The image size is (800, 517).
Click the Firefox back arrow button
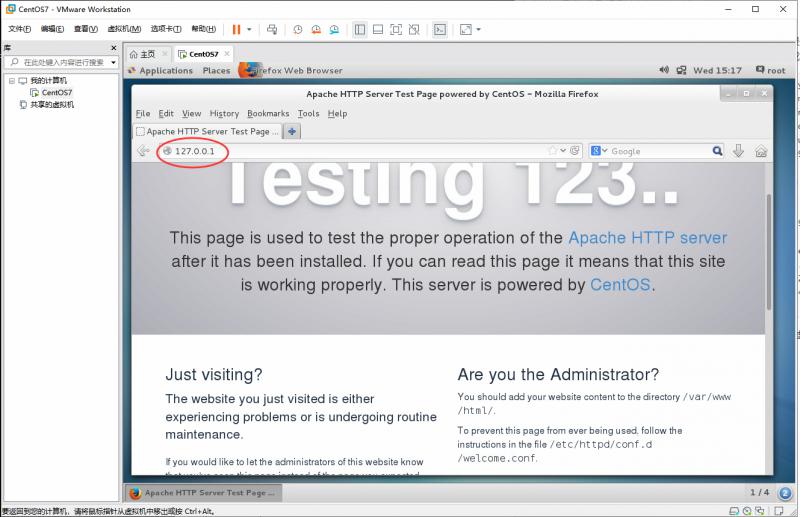143,151
